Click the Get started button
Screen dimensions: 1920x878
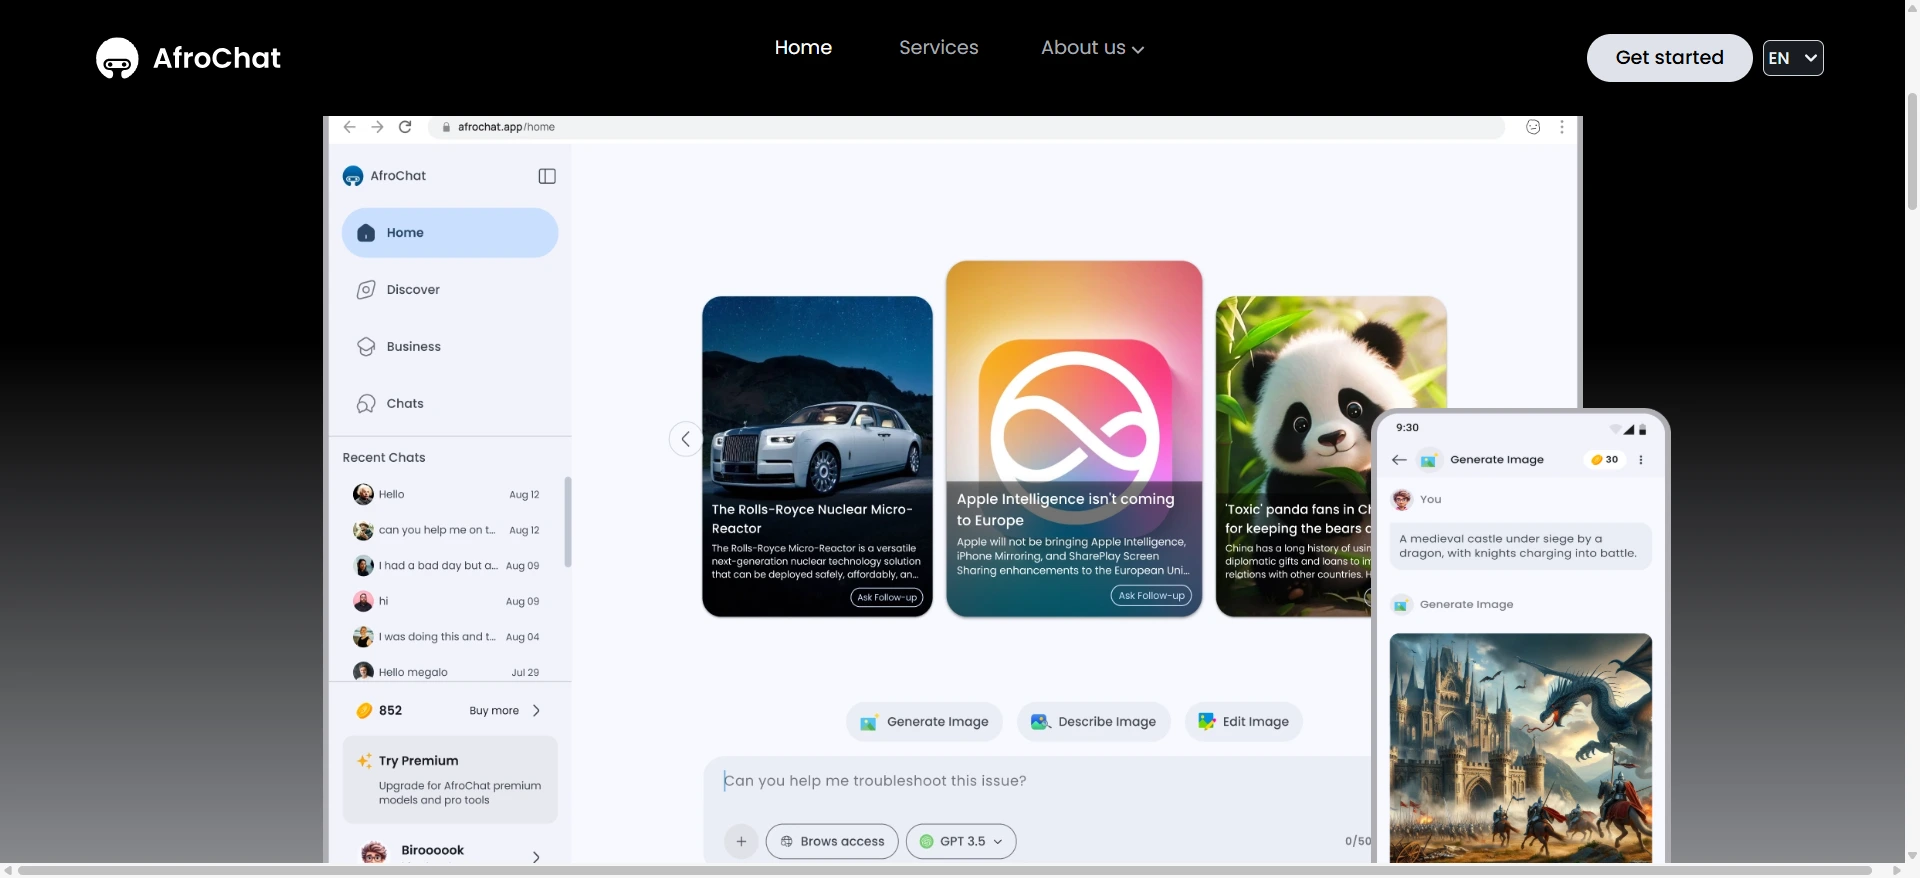point(1669,58)
